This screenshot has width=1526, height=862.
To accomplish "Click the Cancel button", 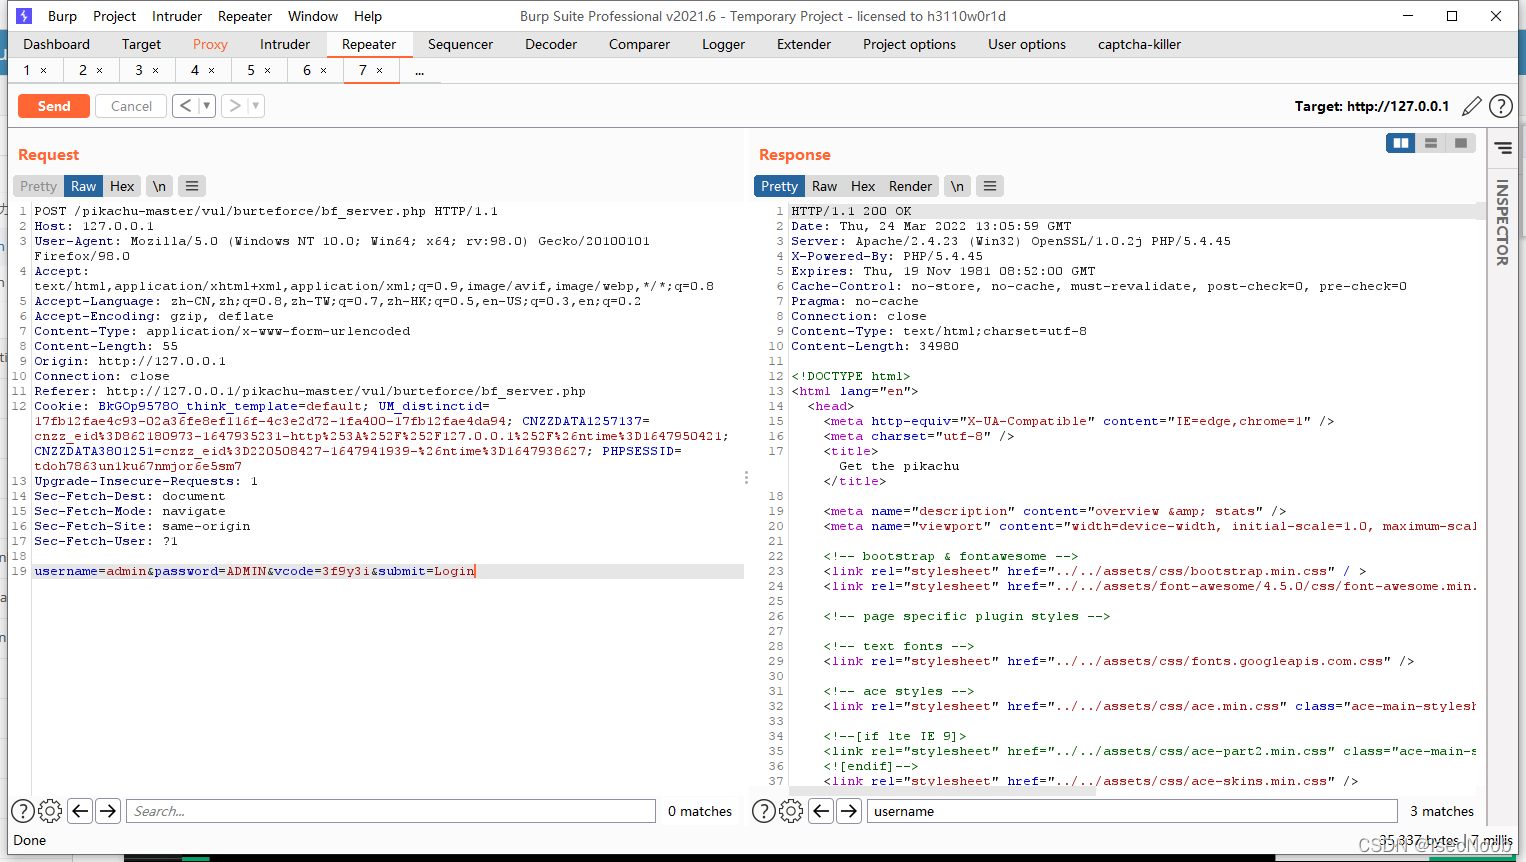I will pyautogui.click(x=131, y=106).
